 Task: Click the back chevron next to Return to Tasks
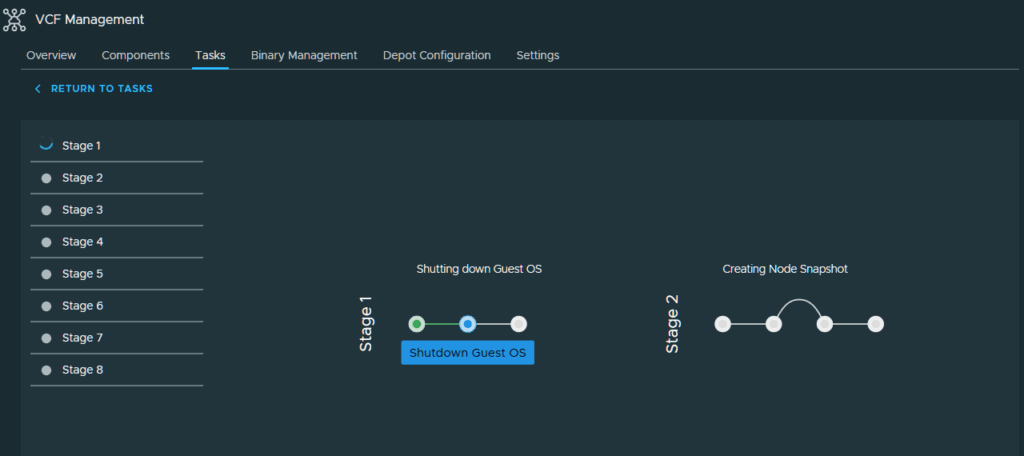coord(38,89)
